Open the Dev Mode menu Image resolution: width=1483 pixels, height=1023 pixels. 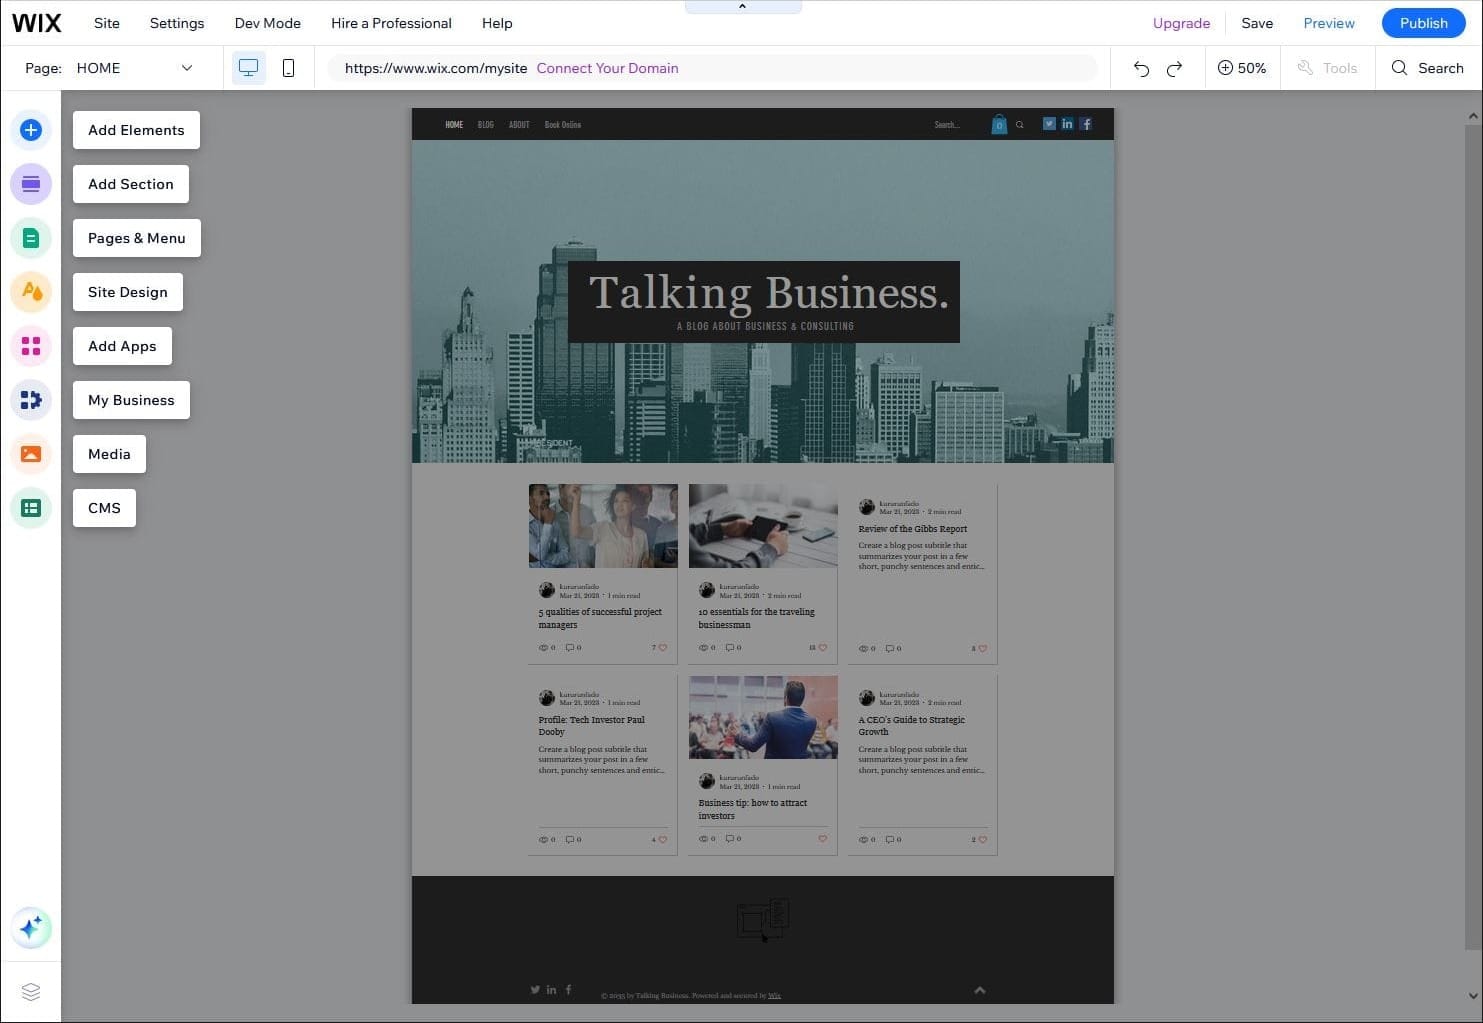pyautogui.click(x=267, y=23)
